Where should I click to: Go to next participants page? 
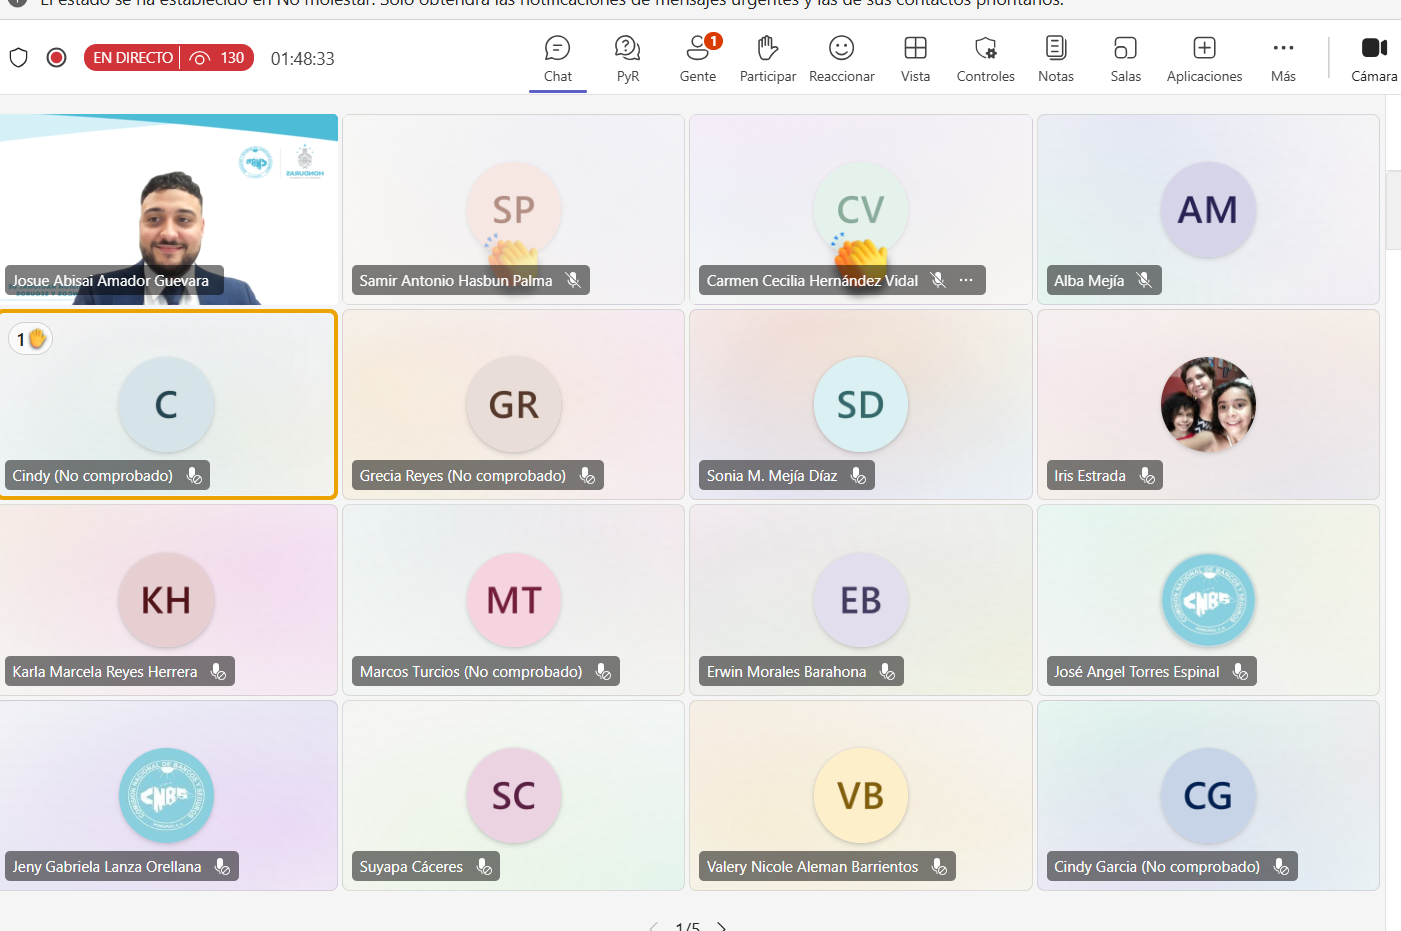(x=721, y=926)
